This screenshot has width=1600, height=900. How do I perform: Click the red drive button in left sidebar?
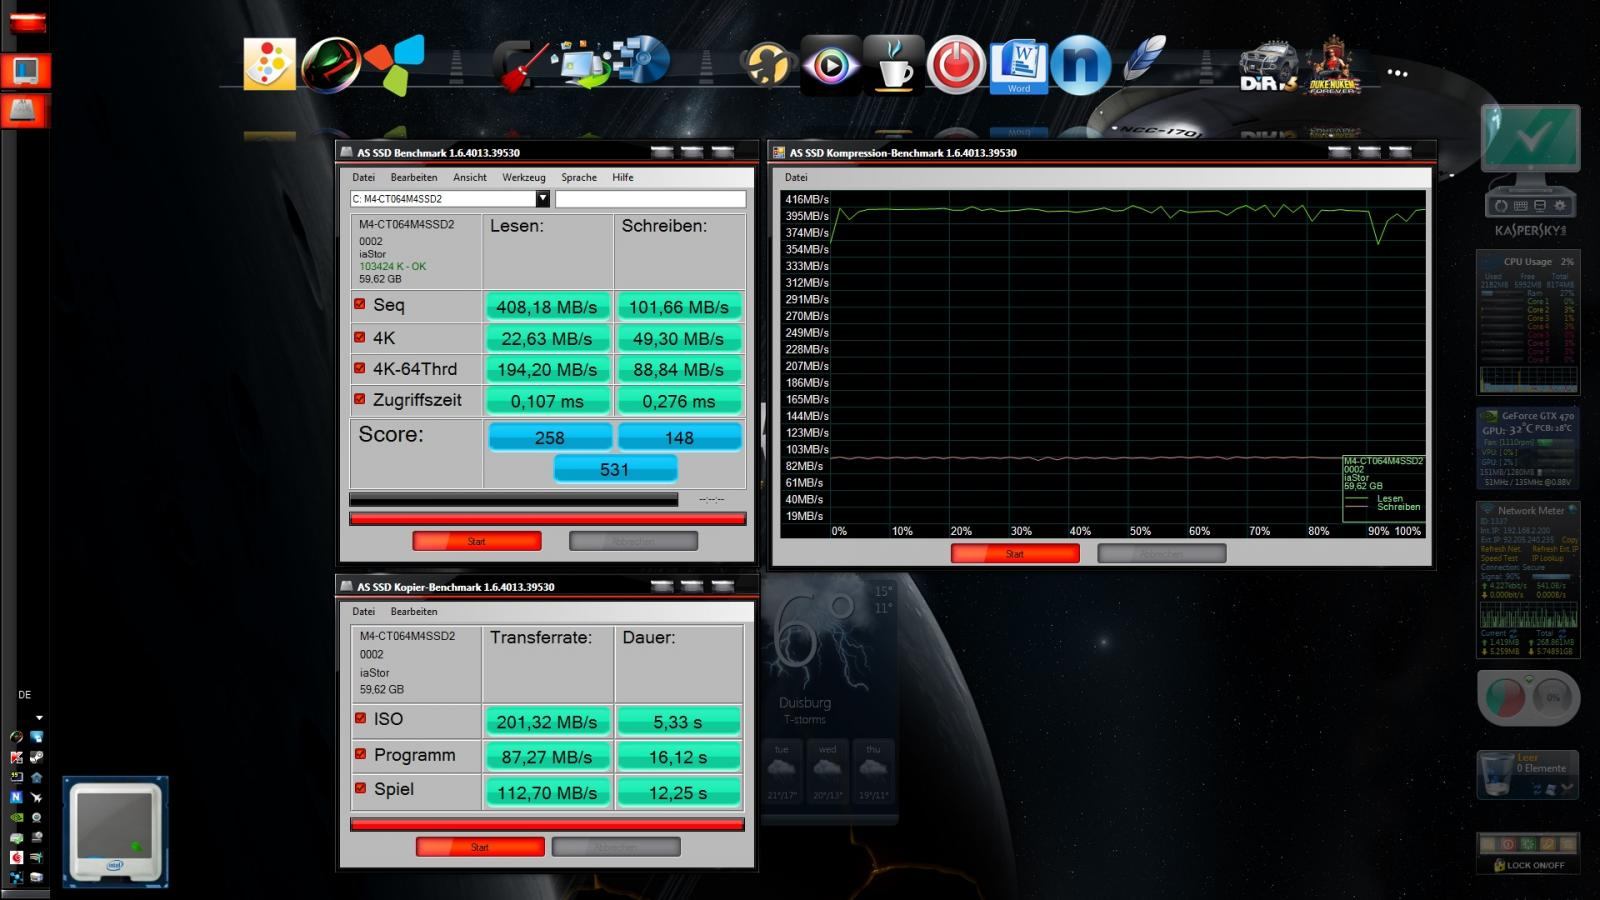pyautogui.click(x=25, y=110)
